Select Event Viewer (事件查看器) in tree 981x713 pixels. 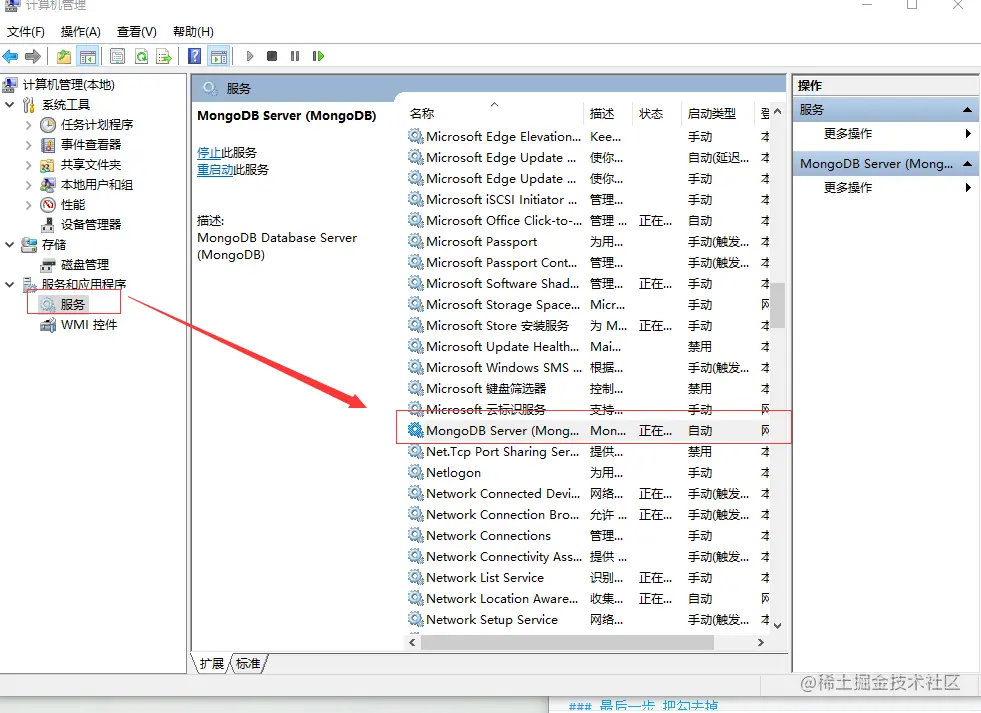click(91, 144)
